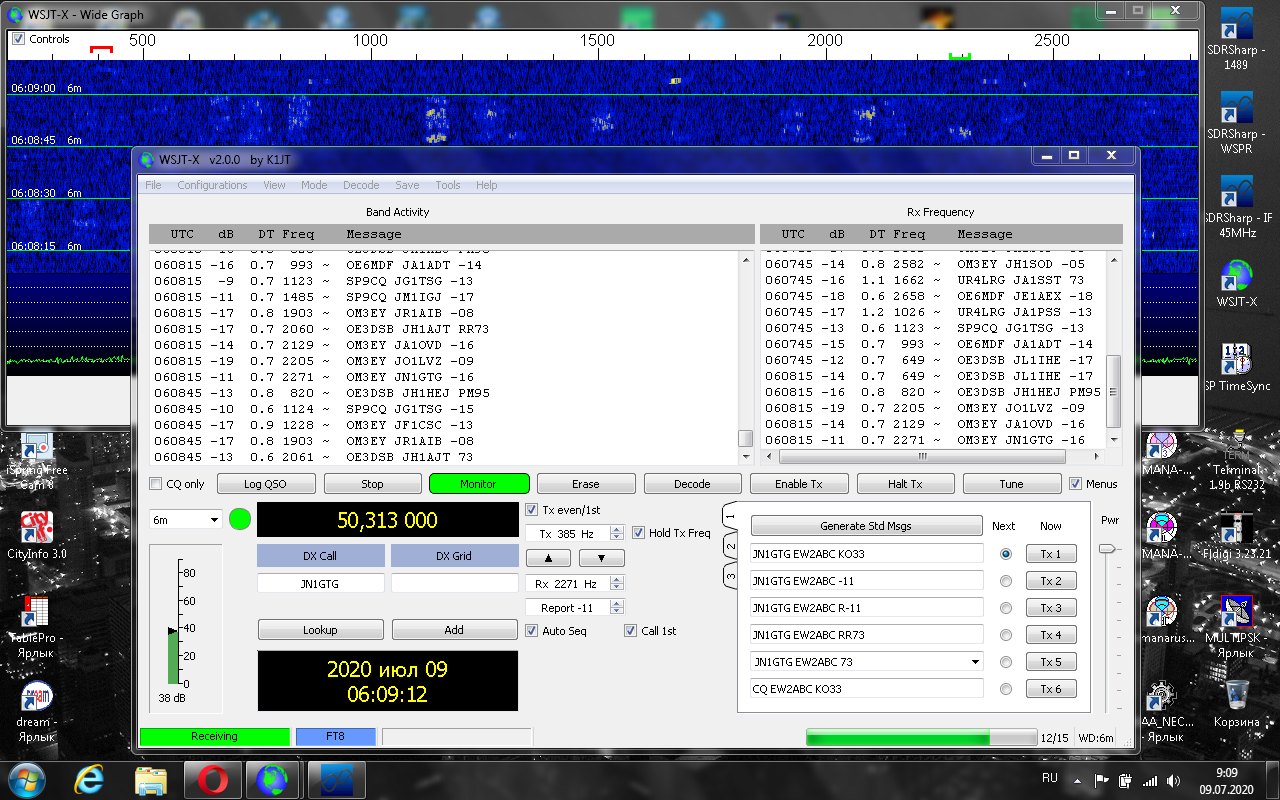The image size is (1280, 800).
Task: Click the DX Grid input field
Action: [454, 583]
